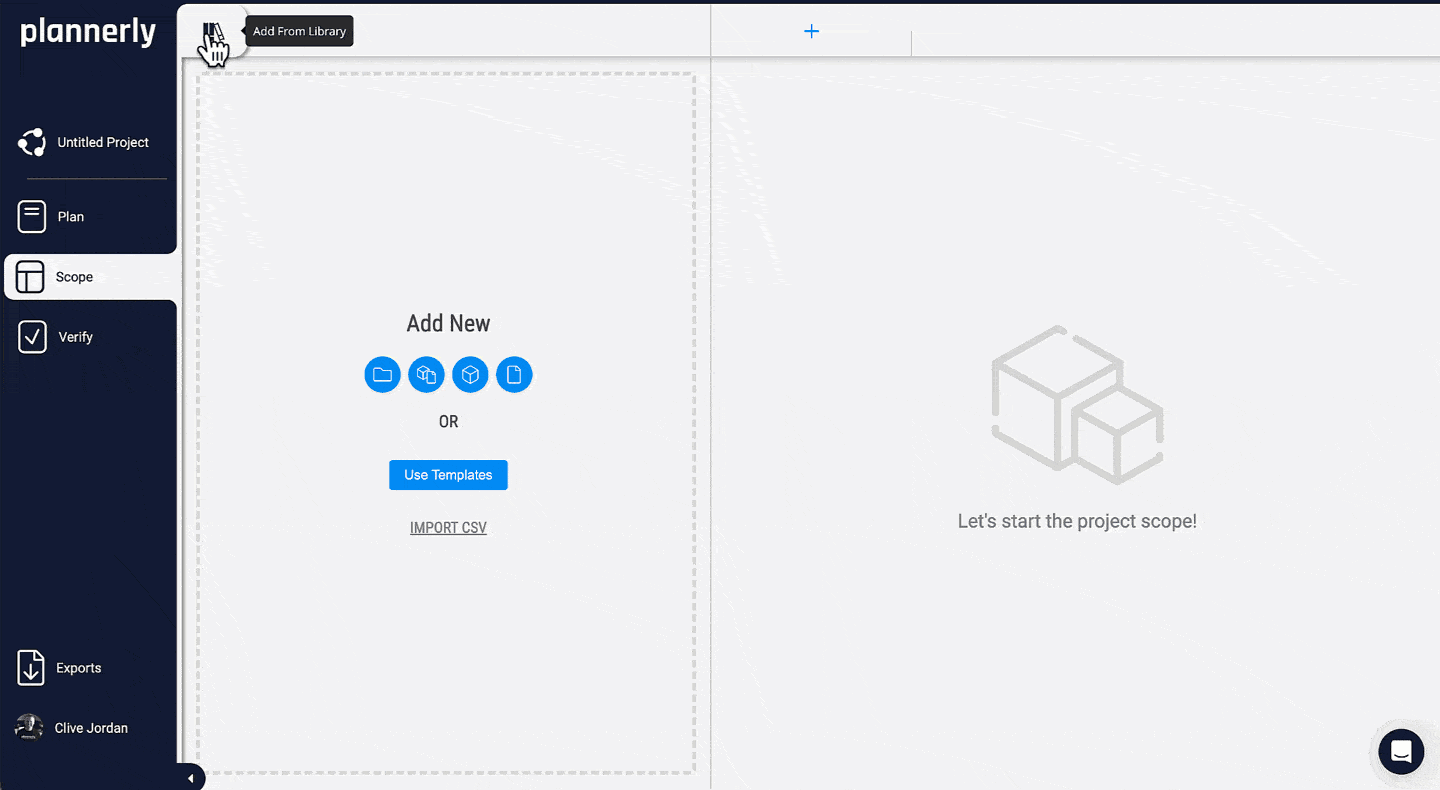
Task: Click the multiple-boxes icon under Add New
Action: coord(426,375)
